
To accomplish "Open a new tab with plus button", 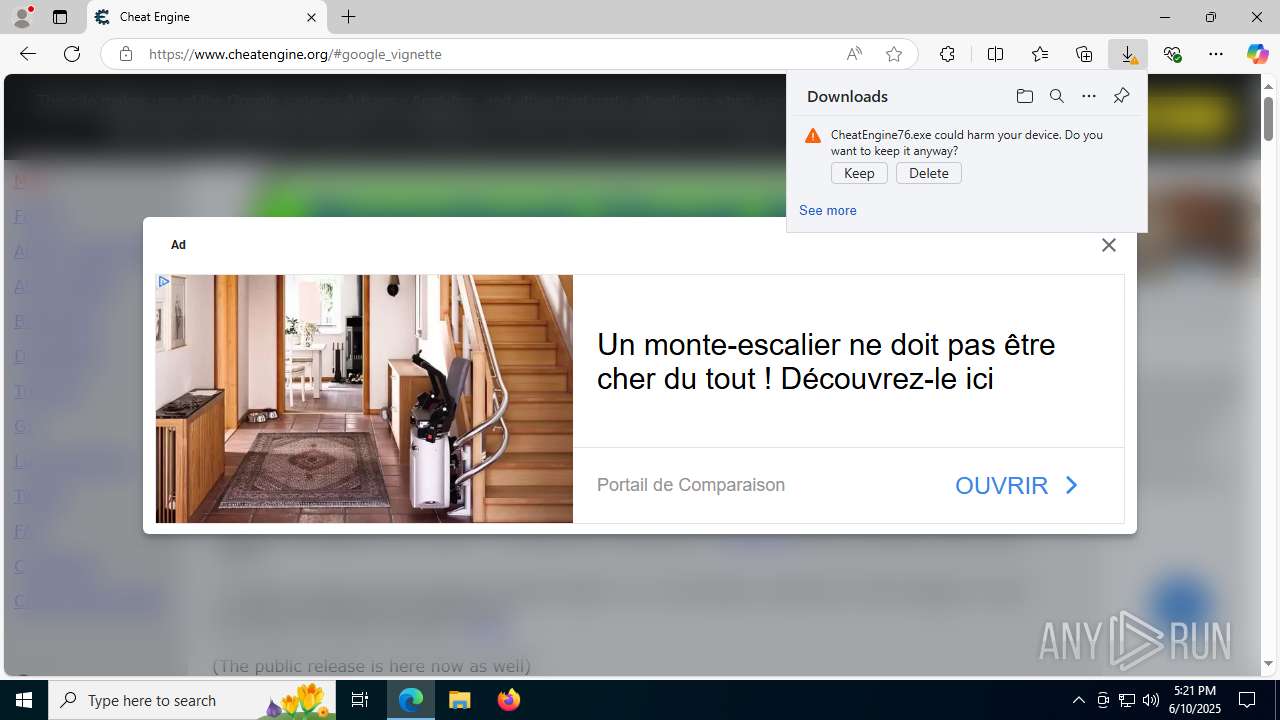I will coord(348,17).
